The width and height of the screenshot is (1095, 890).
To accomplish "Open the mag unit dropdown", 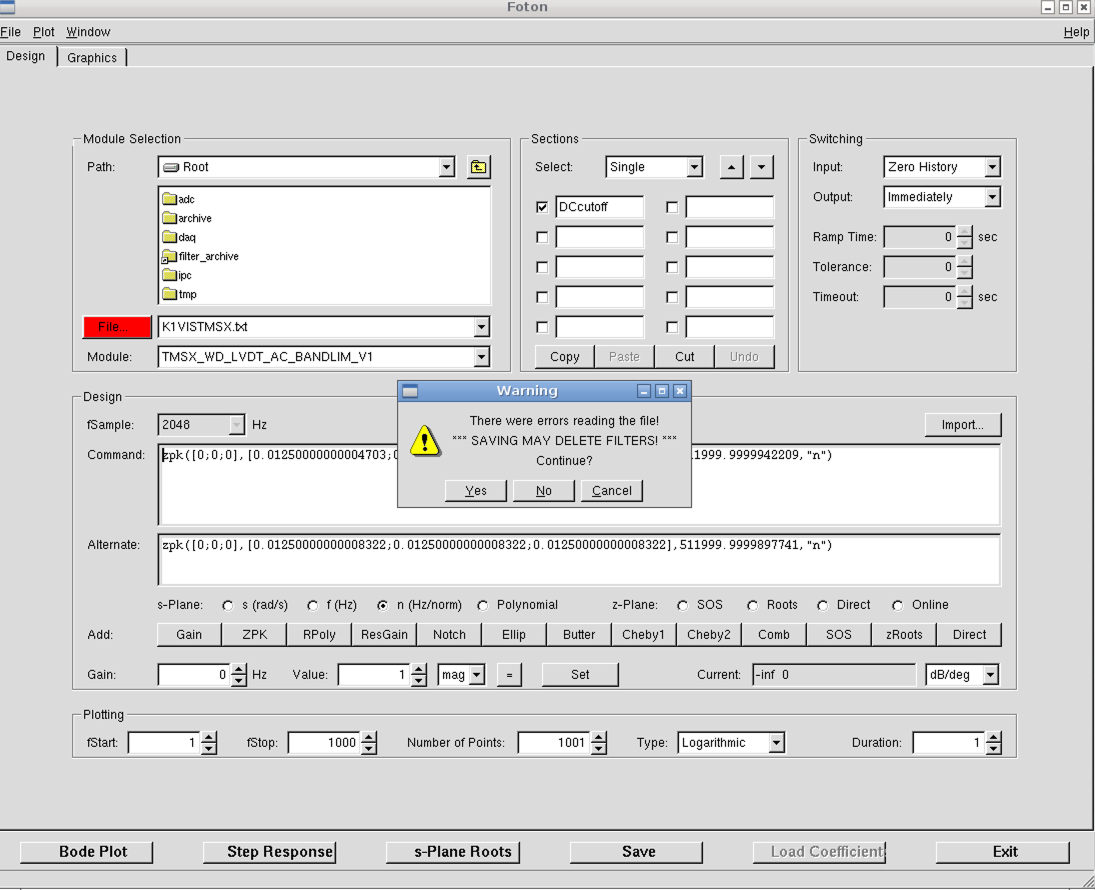I will [477, 675].
